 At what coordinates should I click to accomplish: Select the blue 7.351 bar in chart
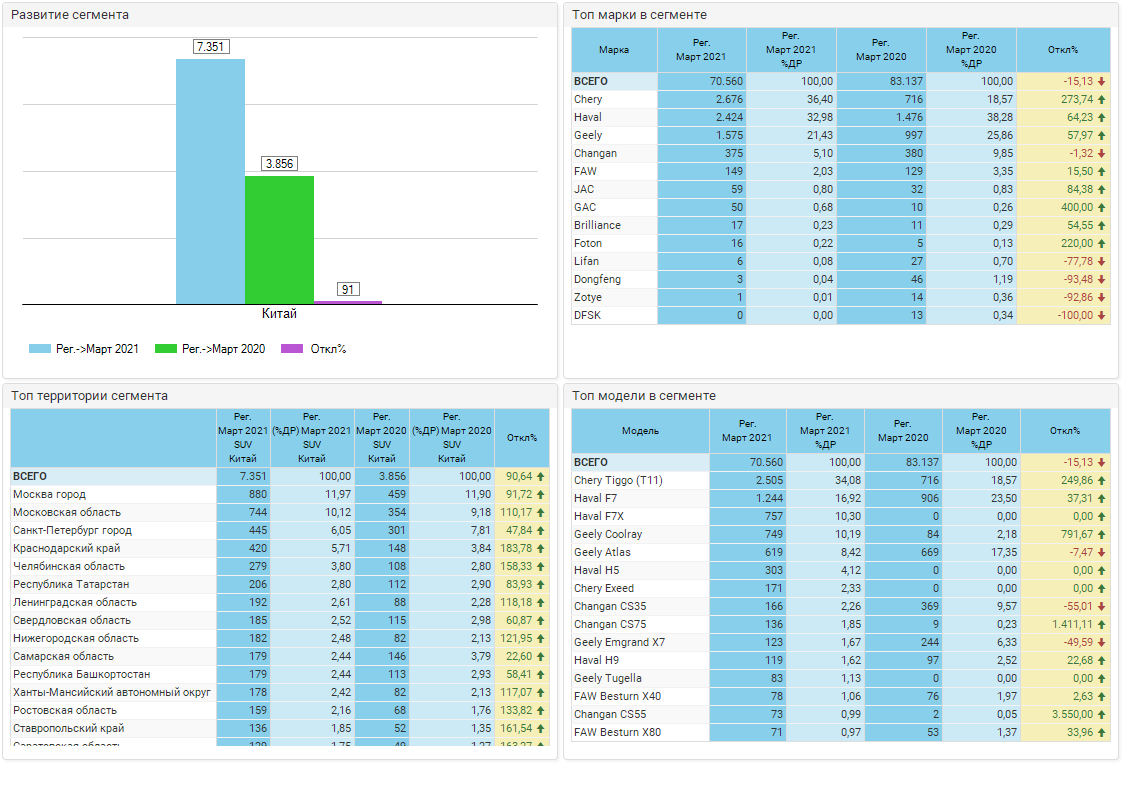coord(210,181)
